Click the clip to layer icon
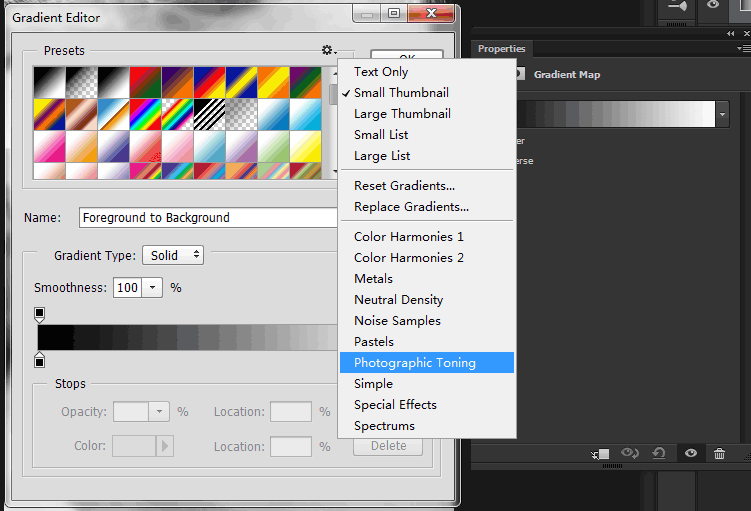 click(x=600, y=454)
